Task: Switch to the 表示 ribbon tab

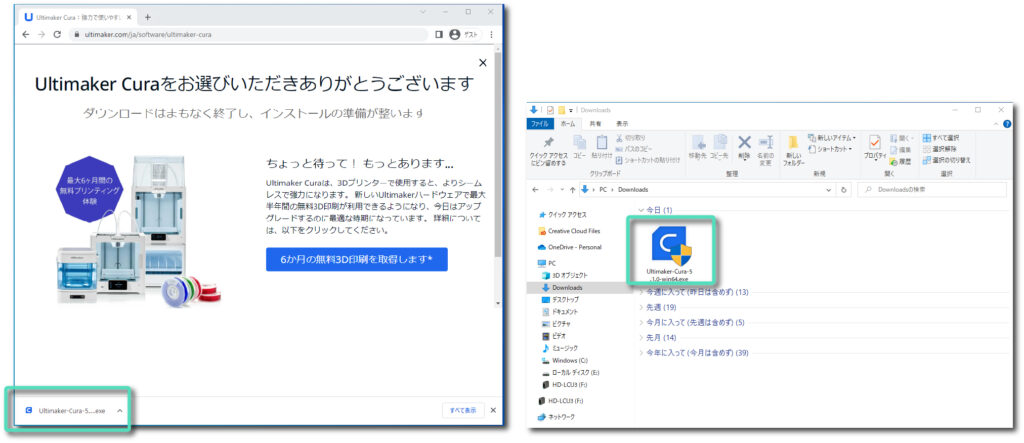Action: tap(622, 123)
